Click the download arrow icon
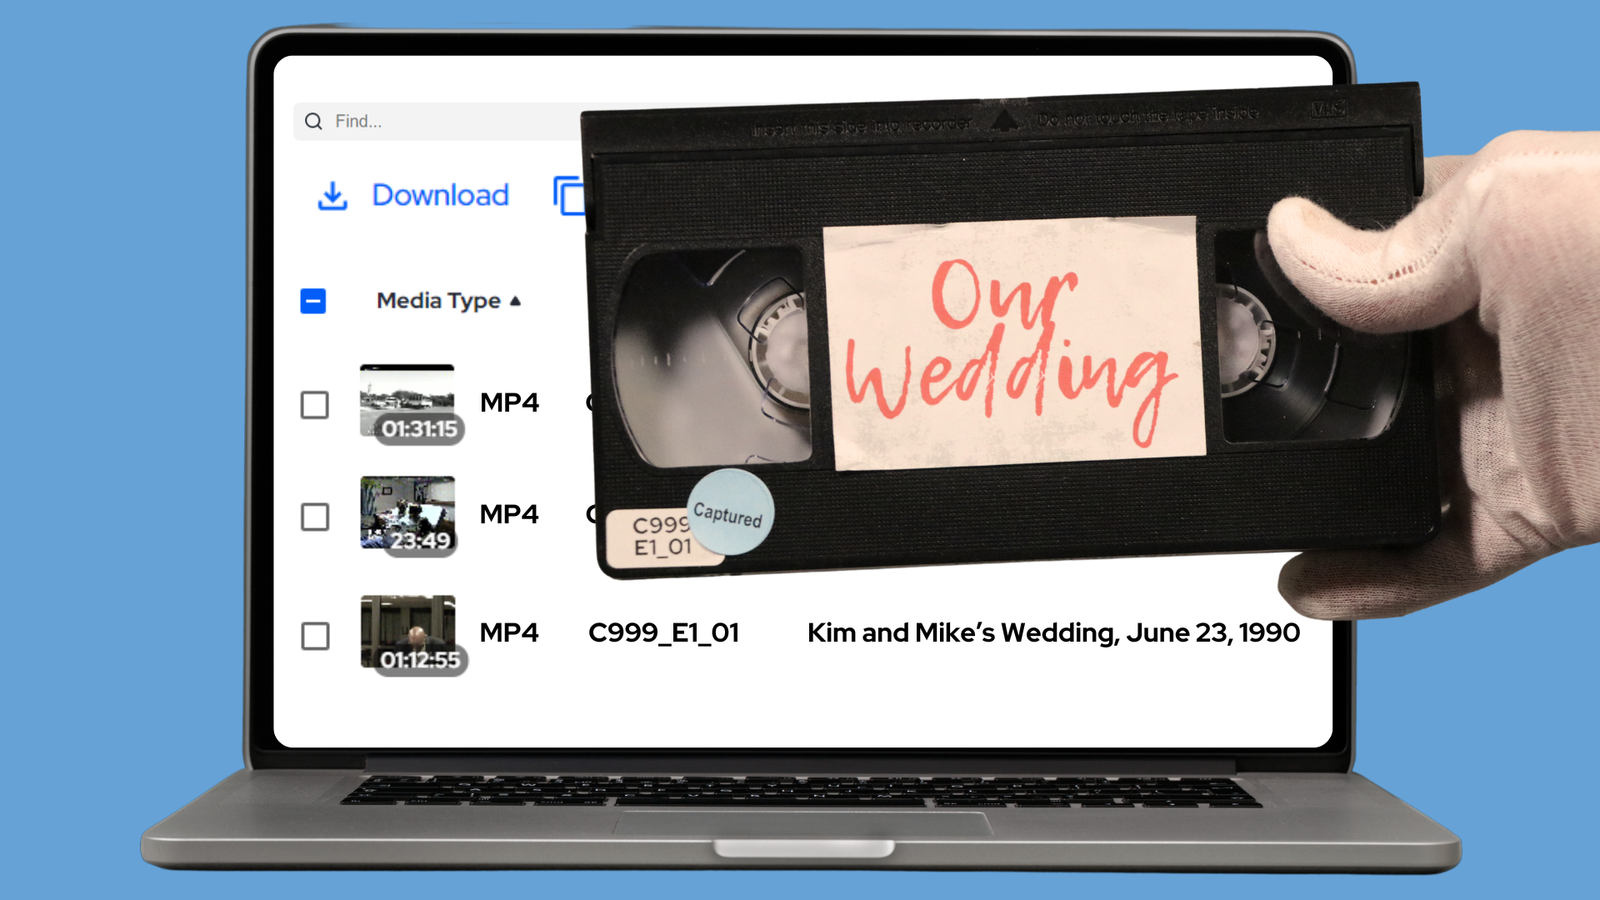 (x=332, y=195)
